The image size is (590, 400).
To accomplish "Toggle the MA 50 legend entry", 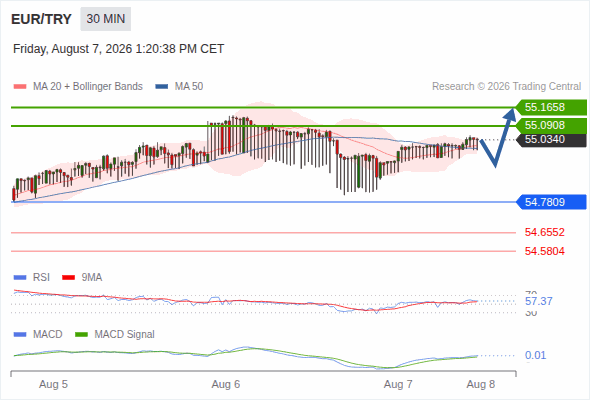I will point(179,87).
